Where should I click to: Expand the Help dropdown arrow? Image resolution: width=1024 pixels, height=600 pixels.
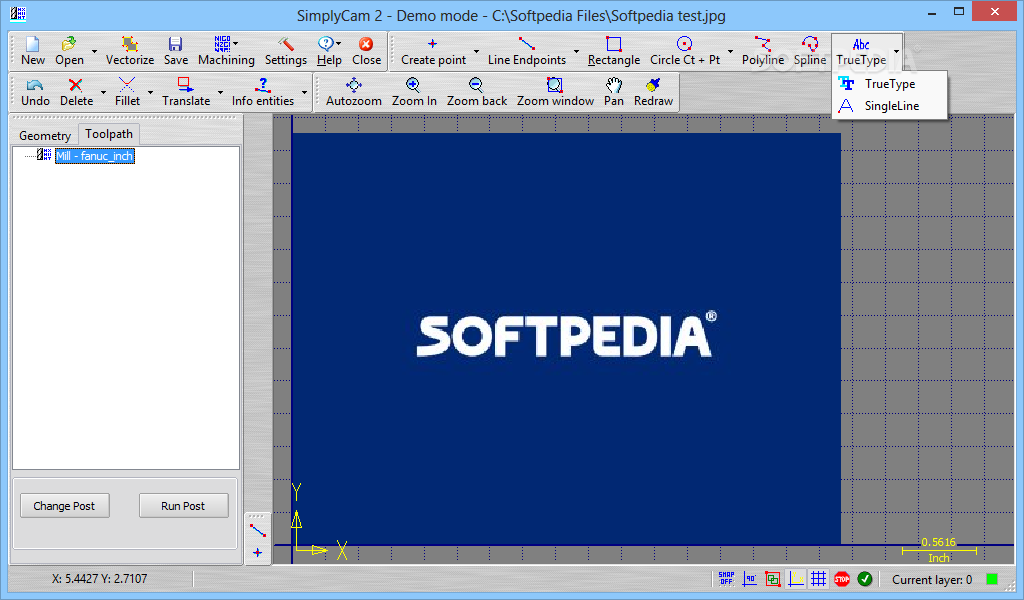pyautogui.click(x=338, y=44)
